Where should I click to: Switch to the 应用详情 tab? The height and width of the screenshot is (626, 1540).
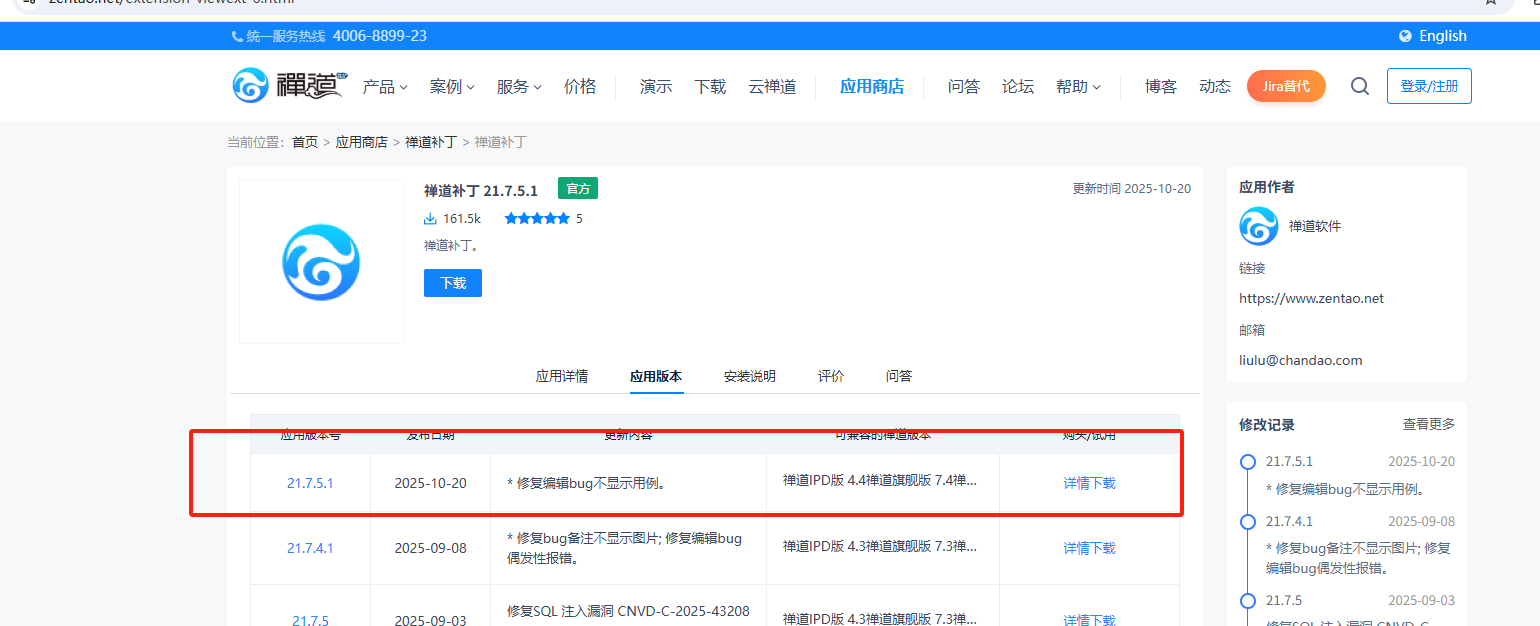pyautogui.click(x=562, y=376)
